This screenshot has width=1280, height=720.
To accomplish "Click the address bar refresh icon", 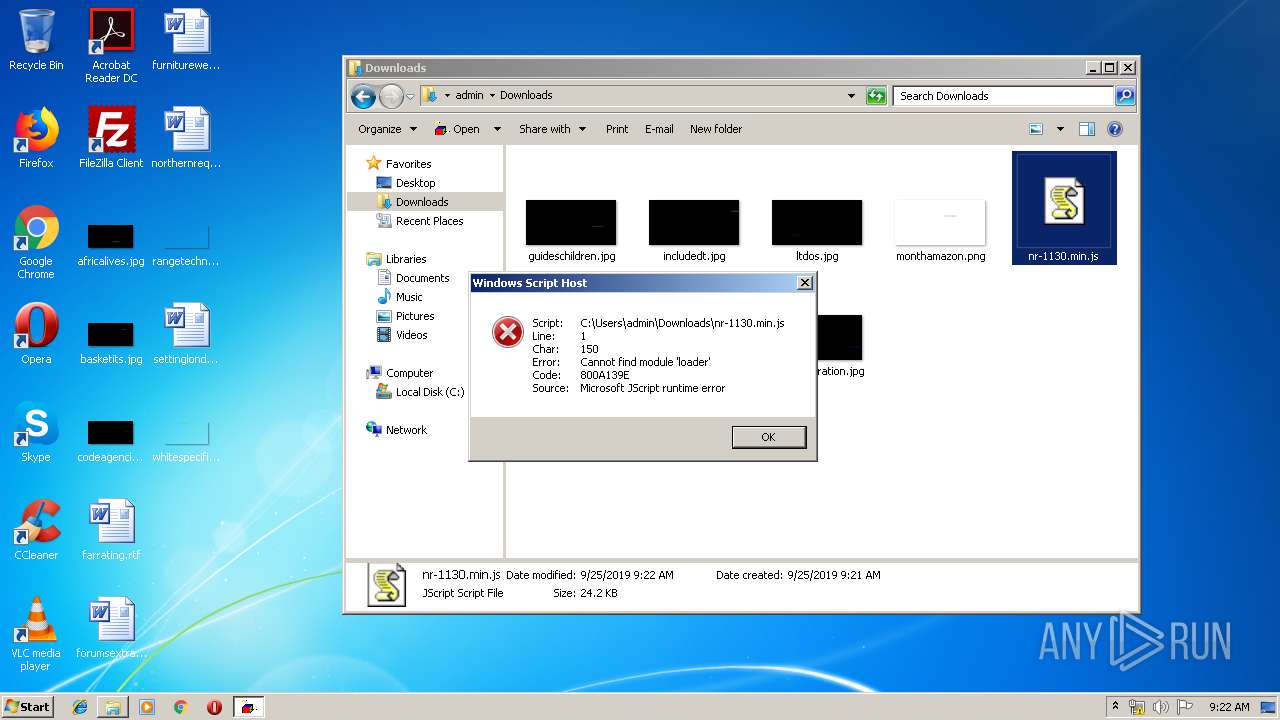I will [876, 96].
